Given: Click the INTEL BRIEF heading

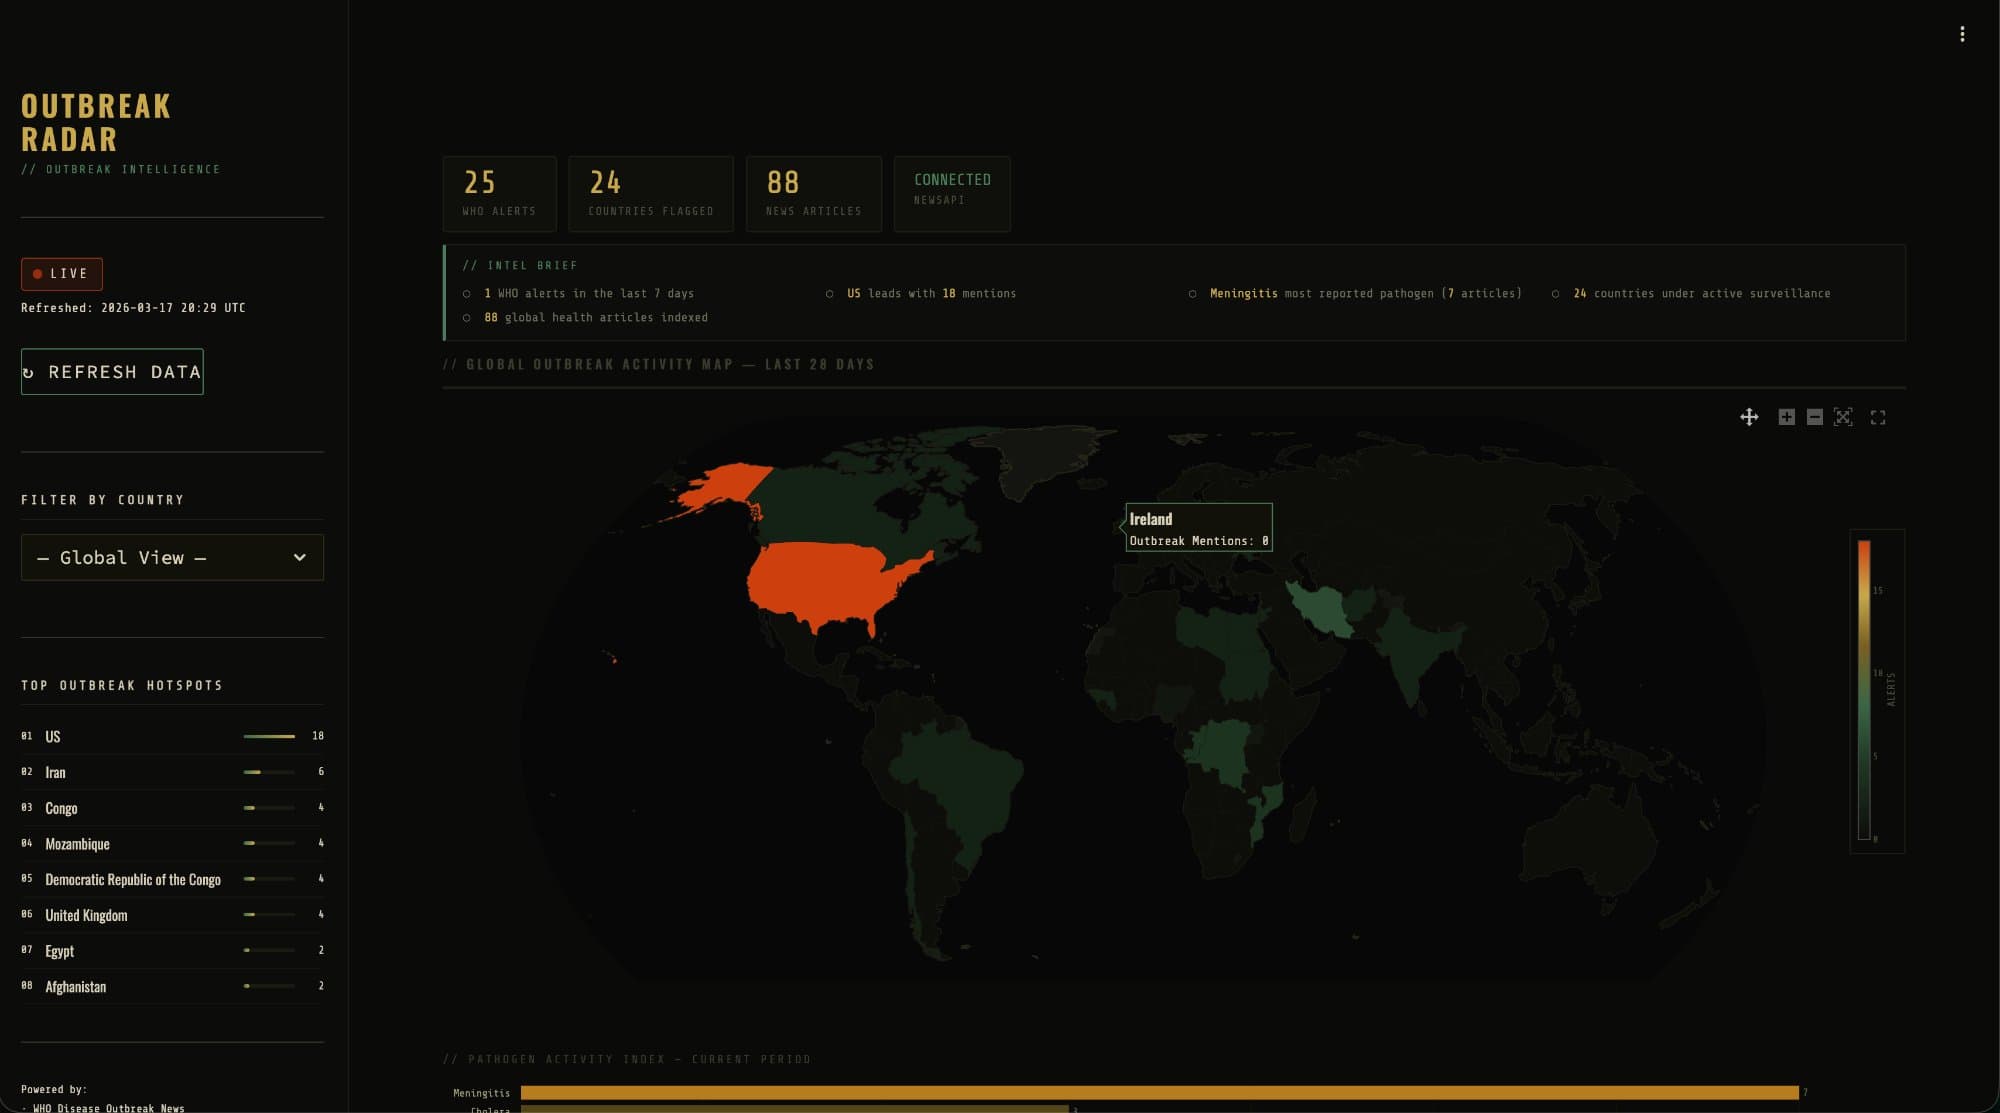Looking at the screenshot, I should point(520,265).
